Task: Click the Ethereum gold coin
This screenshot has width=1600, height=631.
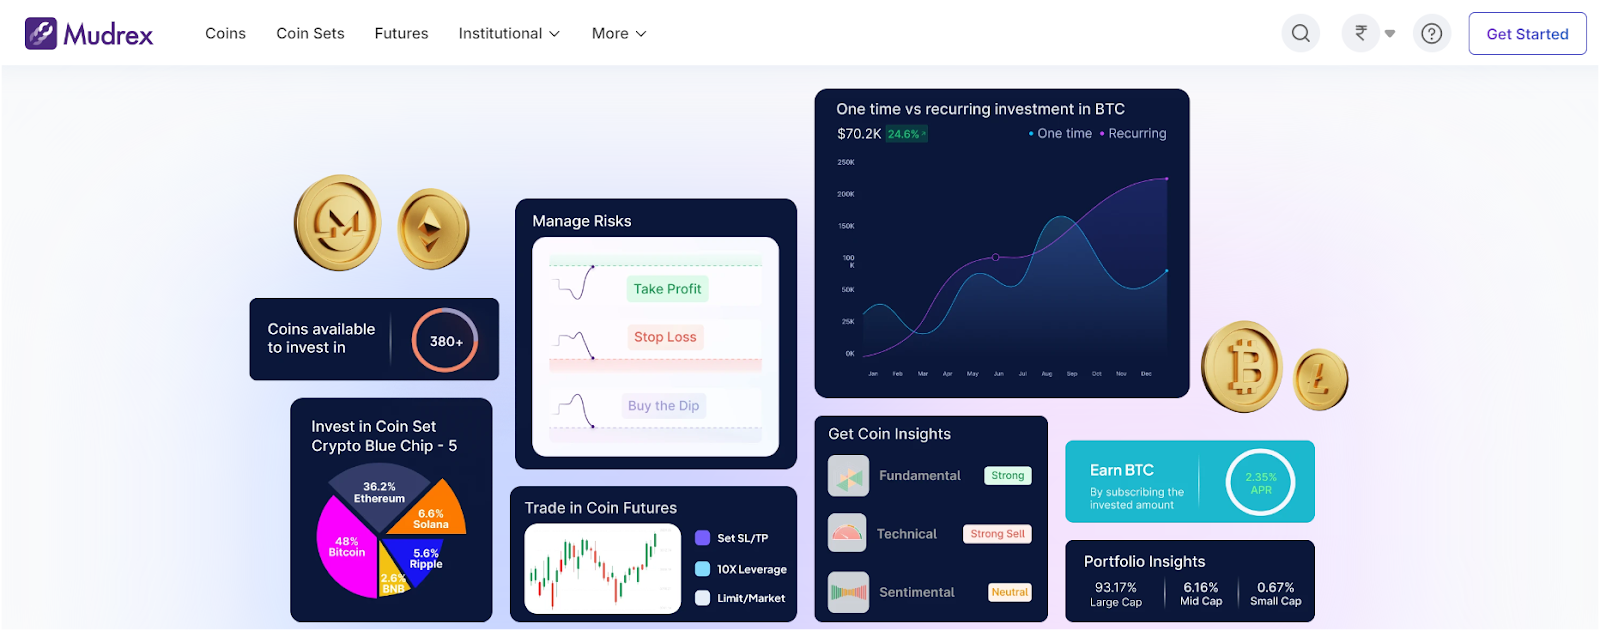Action: pos(433,230)
